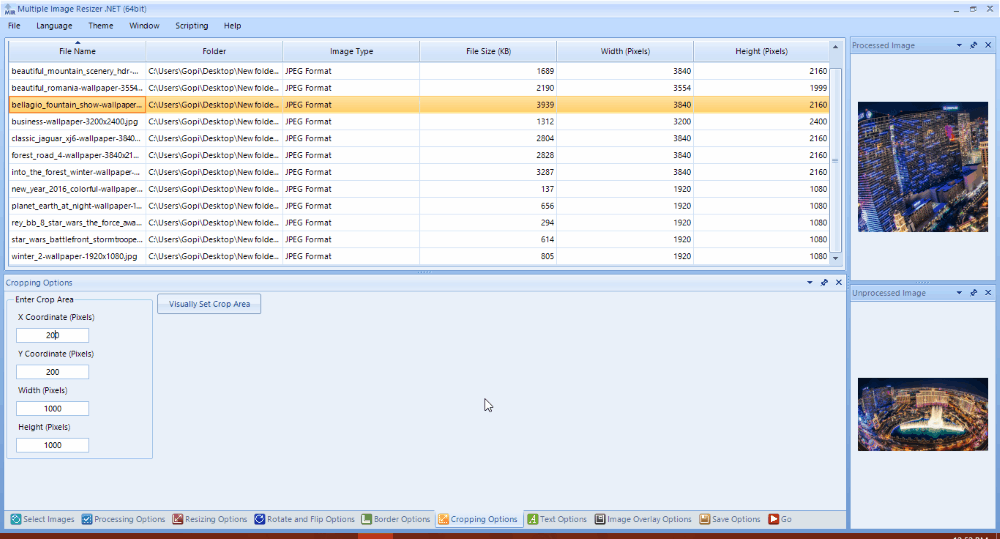Click the Processed Image preview thumbnail
Viewport: 1000px width, 539px height.
[922, 166]
